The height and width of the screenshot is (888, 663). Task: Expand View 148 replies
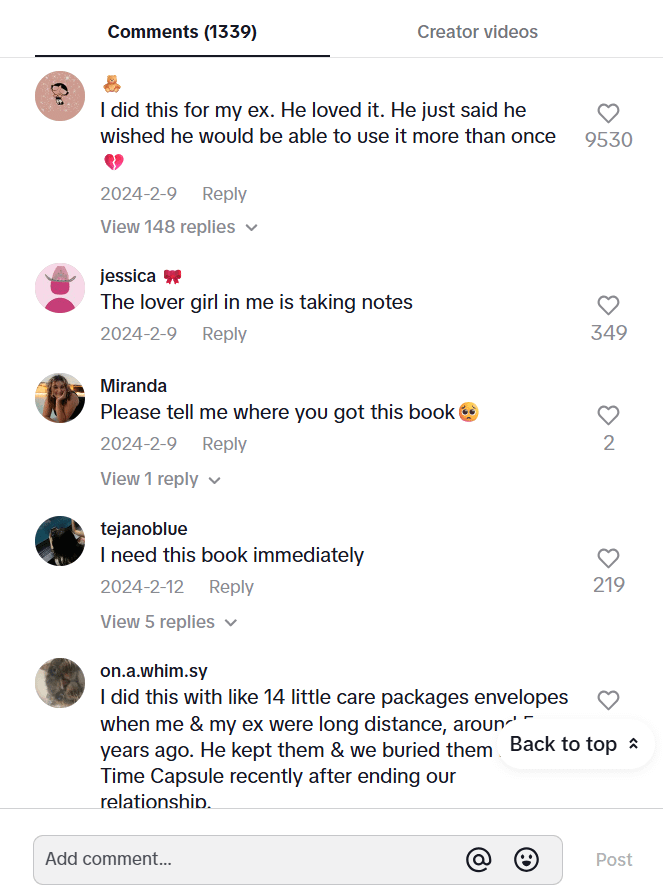tap(179, 227)
